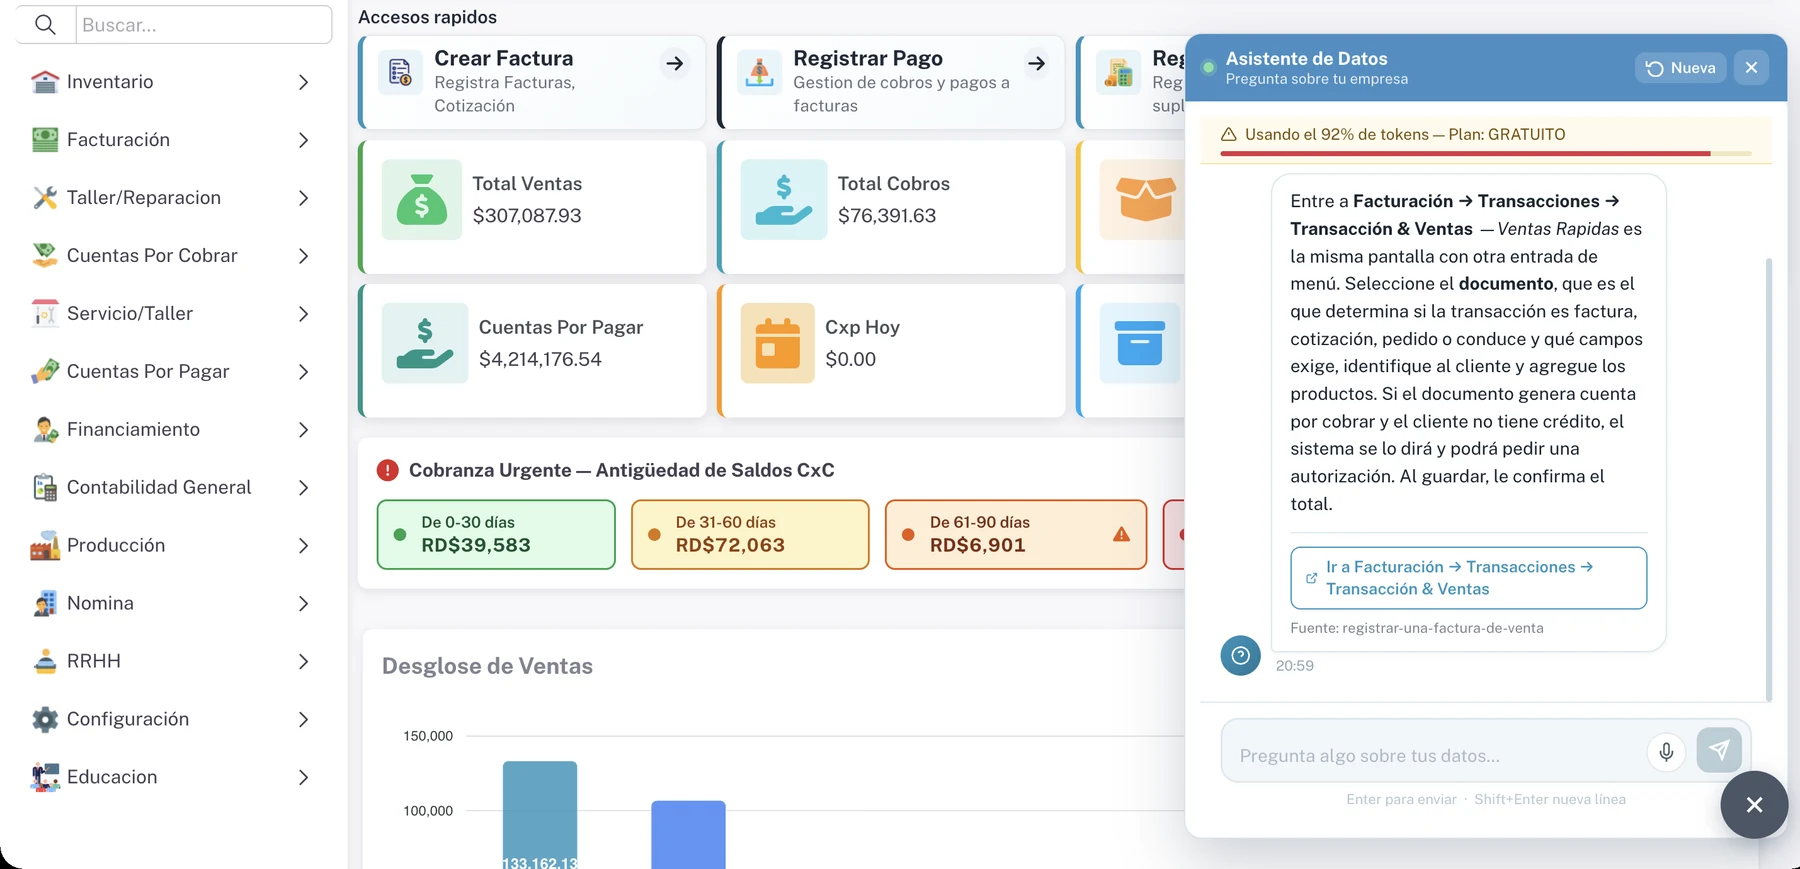
Task: Select the Facturación money icon
Action: tap(45, 140)
